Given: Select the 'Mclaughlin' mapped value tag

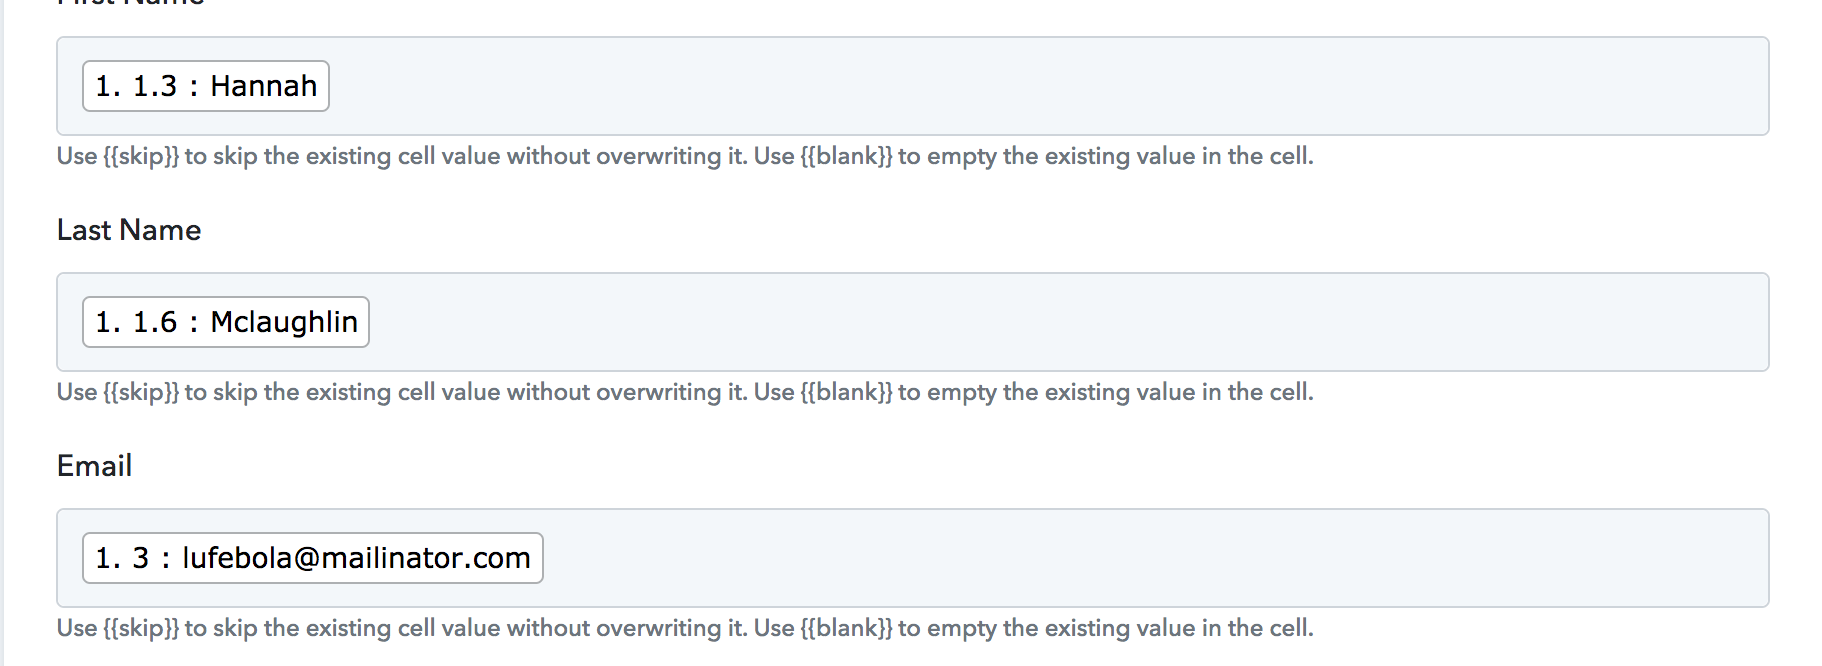Looking at the screenshot, I should click(226, 322).
